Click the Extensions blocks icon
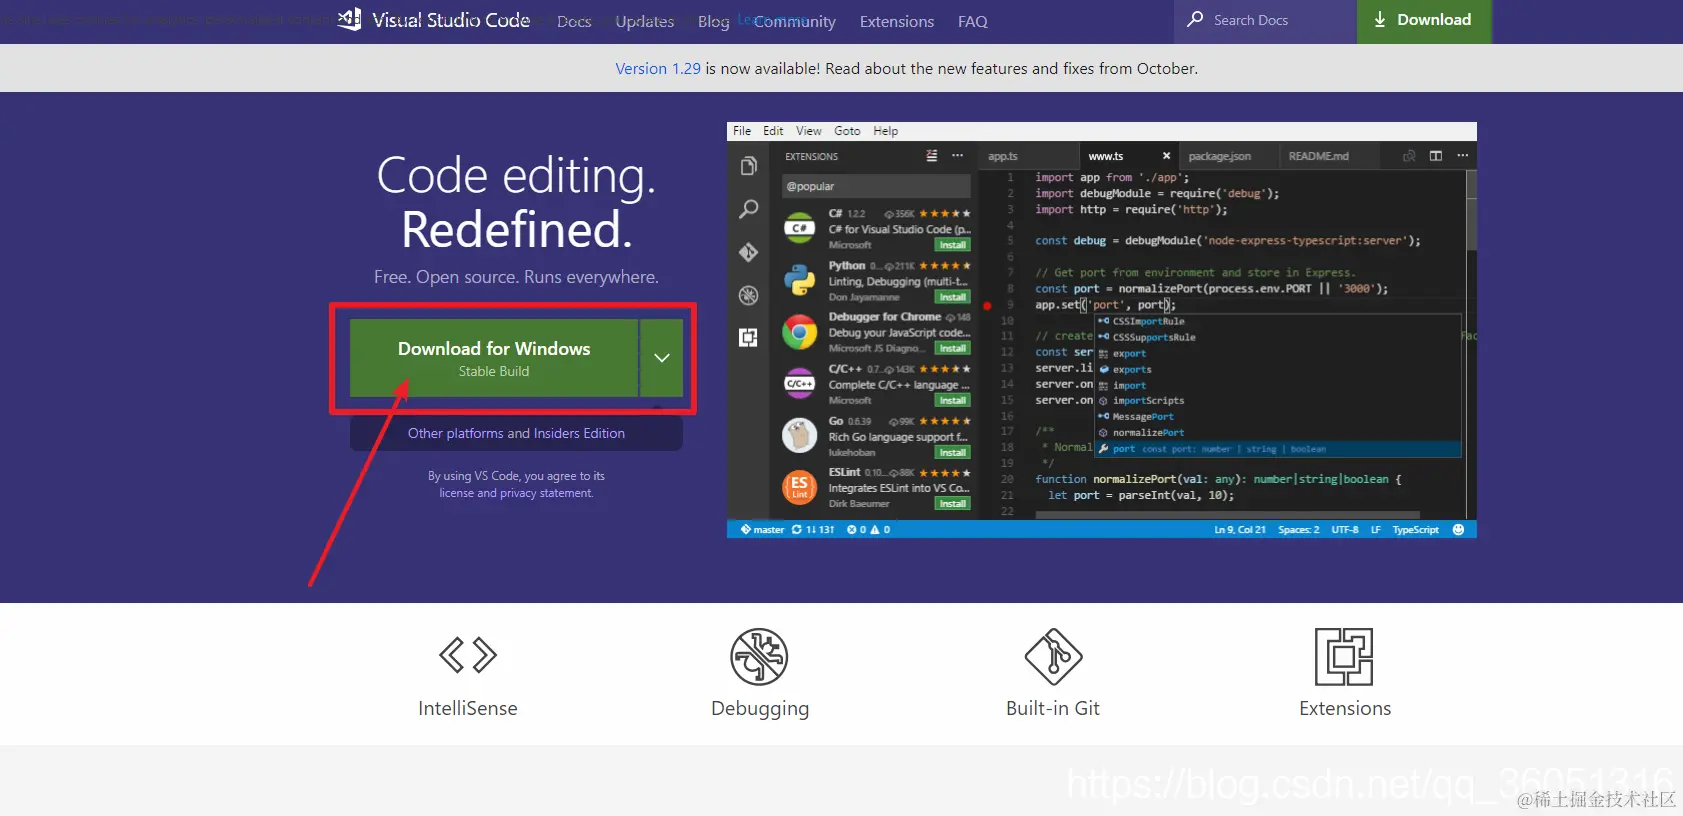The height and width of the screenshot is (816, 1683). point(1344,656)
